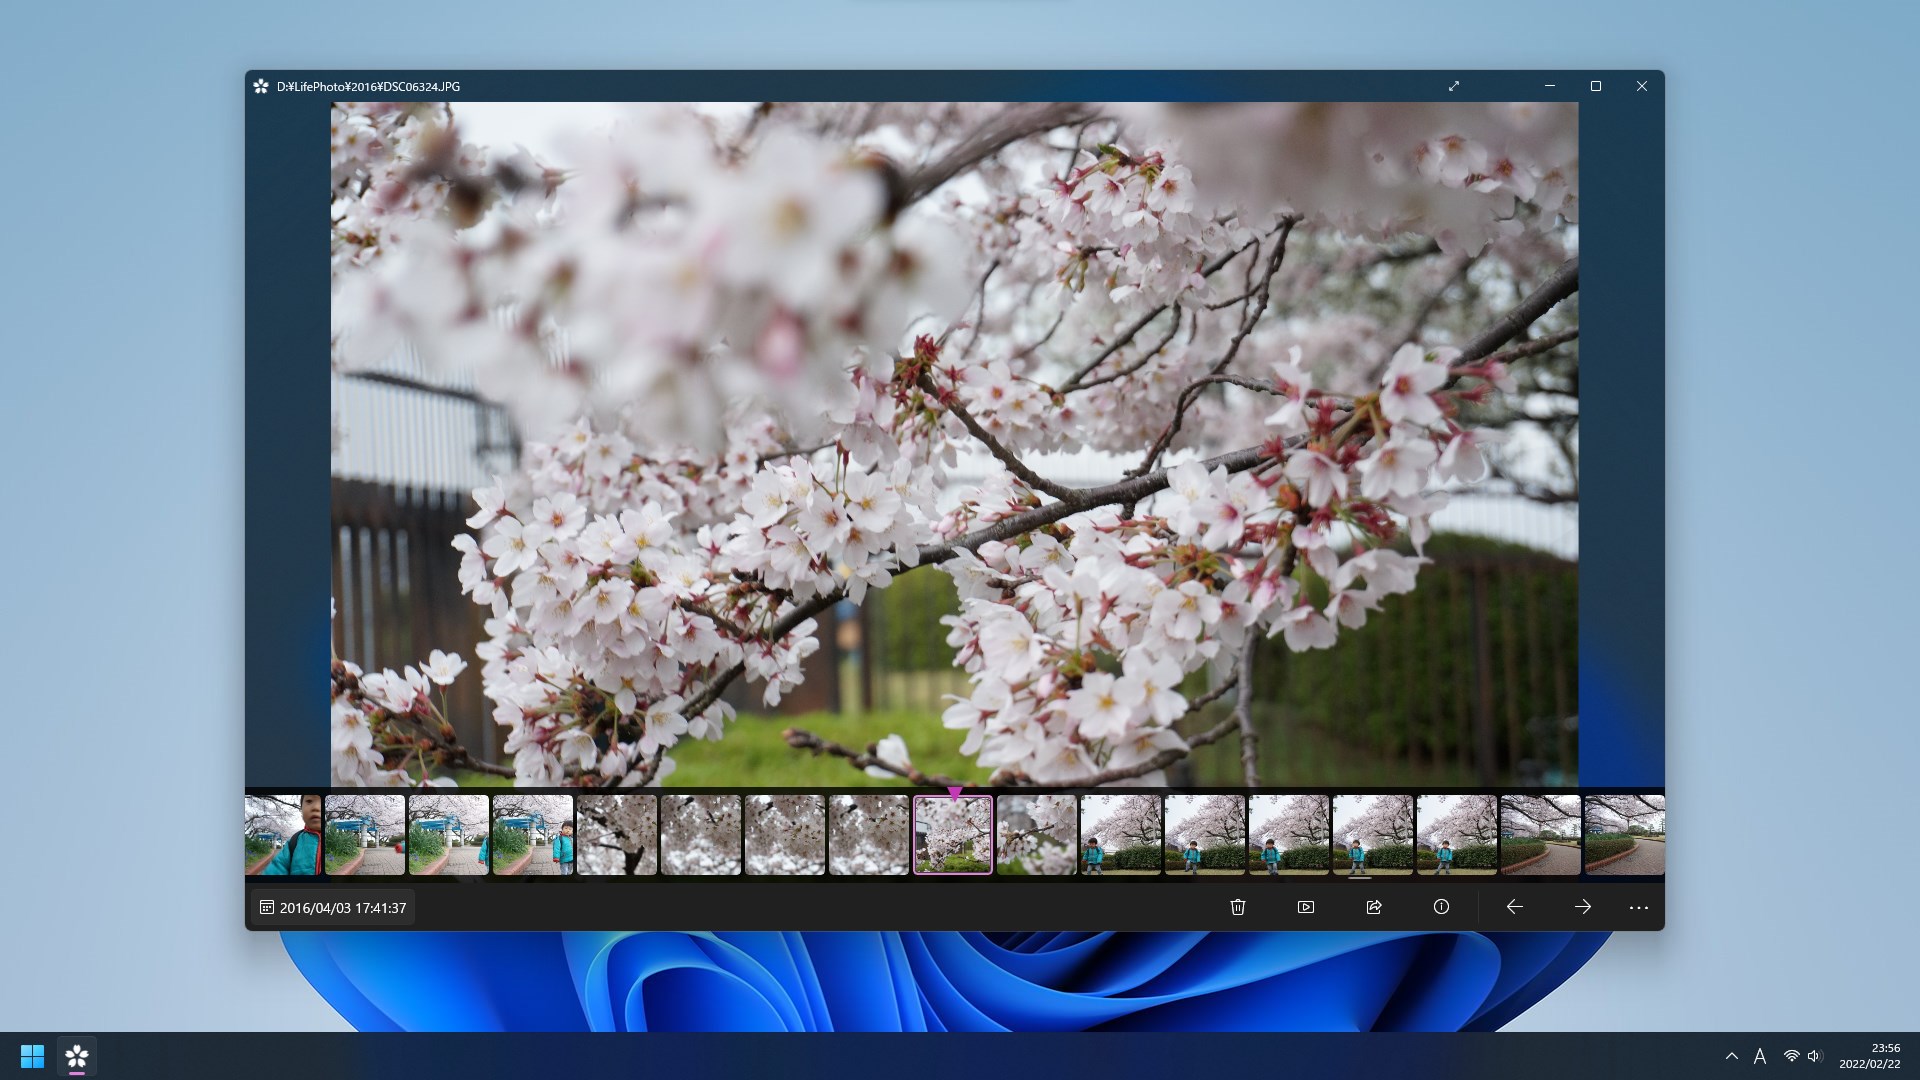Image resolution: width=1920 pixels, height=1080 pixels.
Task: Open the three-dots more menu
Action: point(1638,907)
